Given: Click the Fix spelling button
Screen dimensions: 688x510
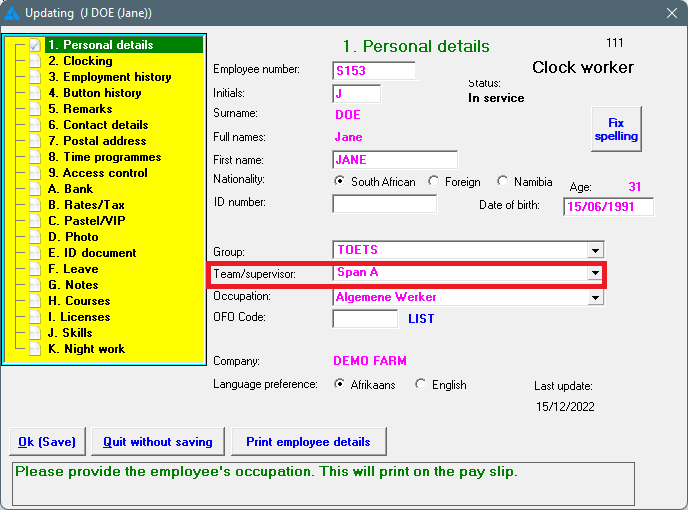Looking at the screenshot, I should click(616, 129).
